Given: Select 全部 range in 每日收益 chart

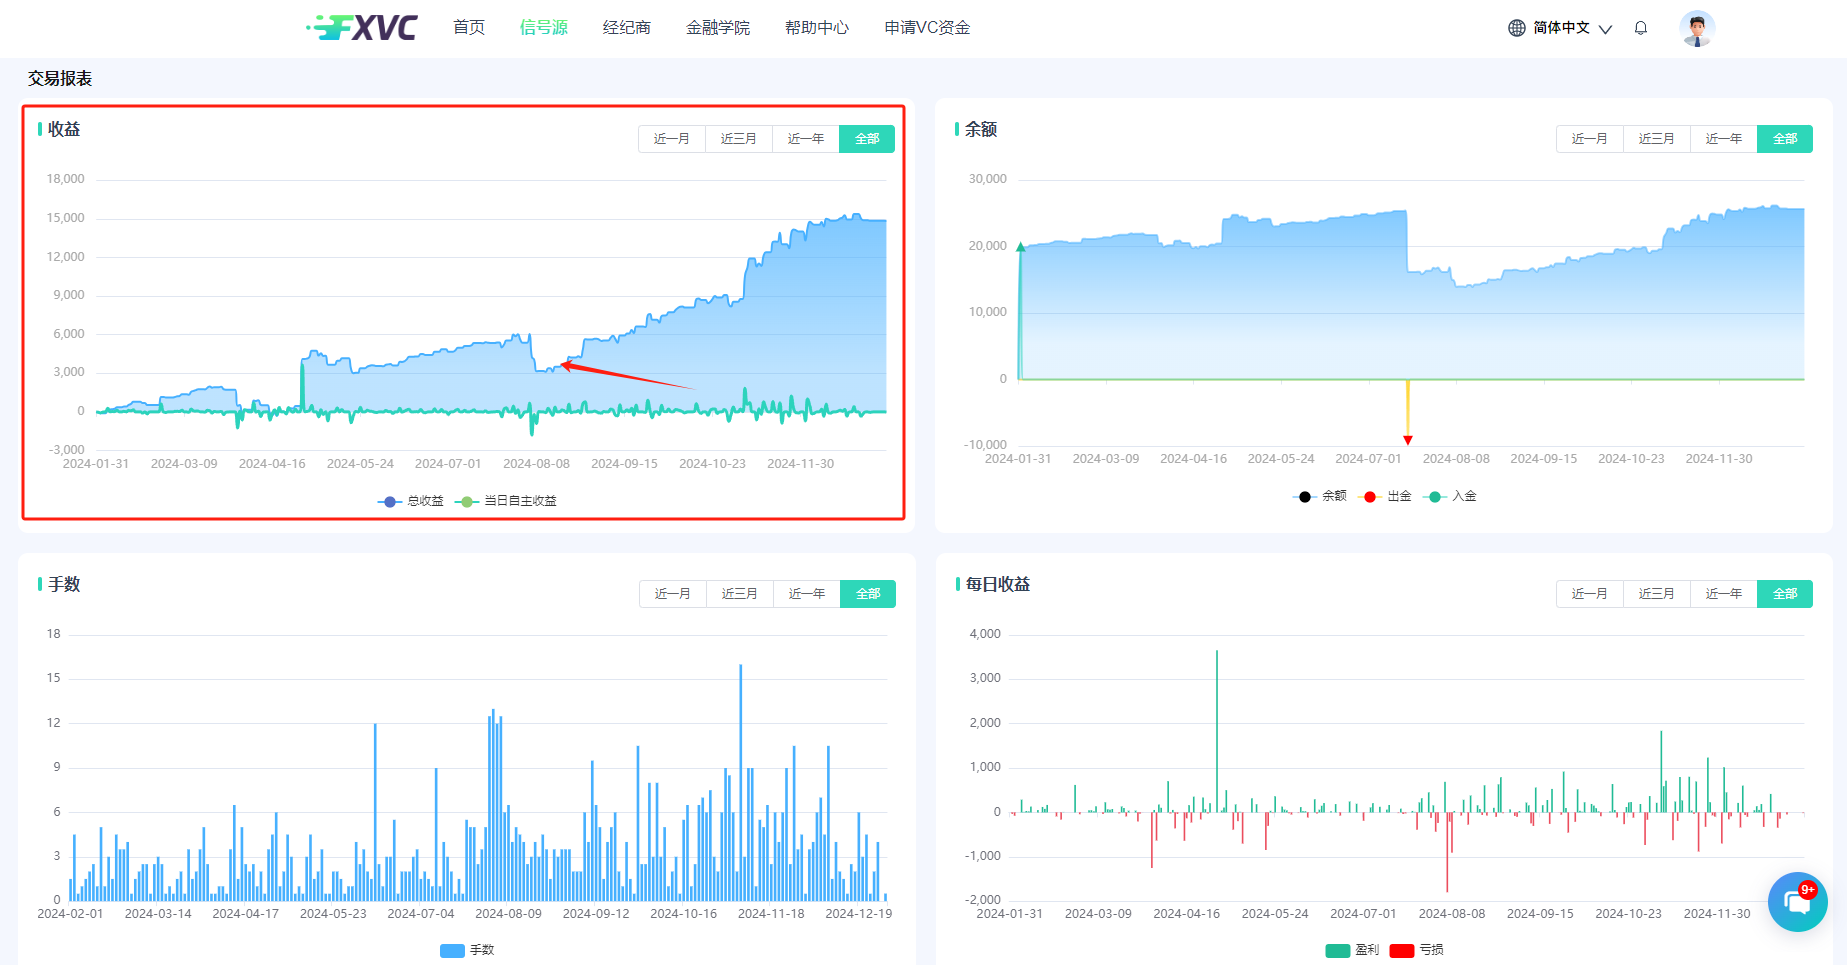Looking at the screenshot, I should (x=1784, y=594).
